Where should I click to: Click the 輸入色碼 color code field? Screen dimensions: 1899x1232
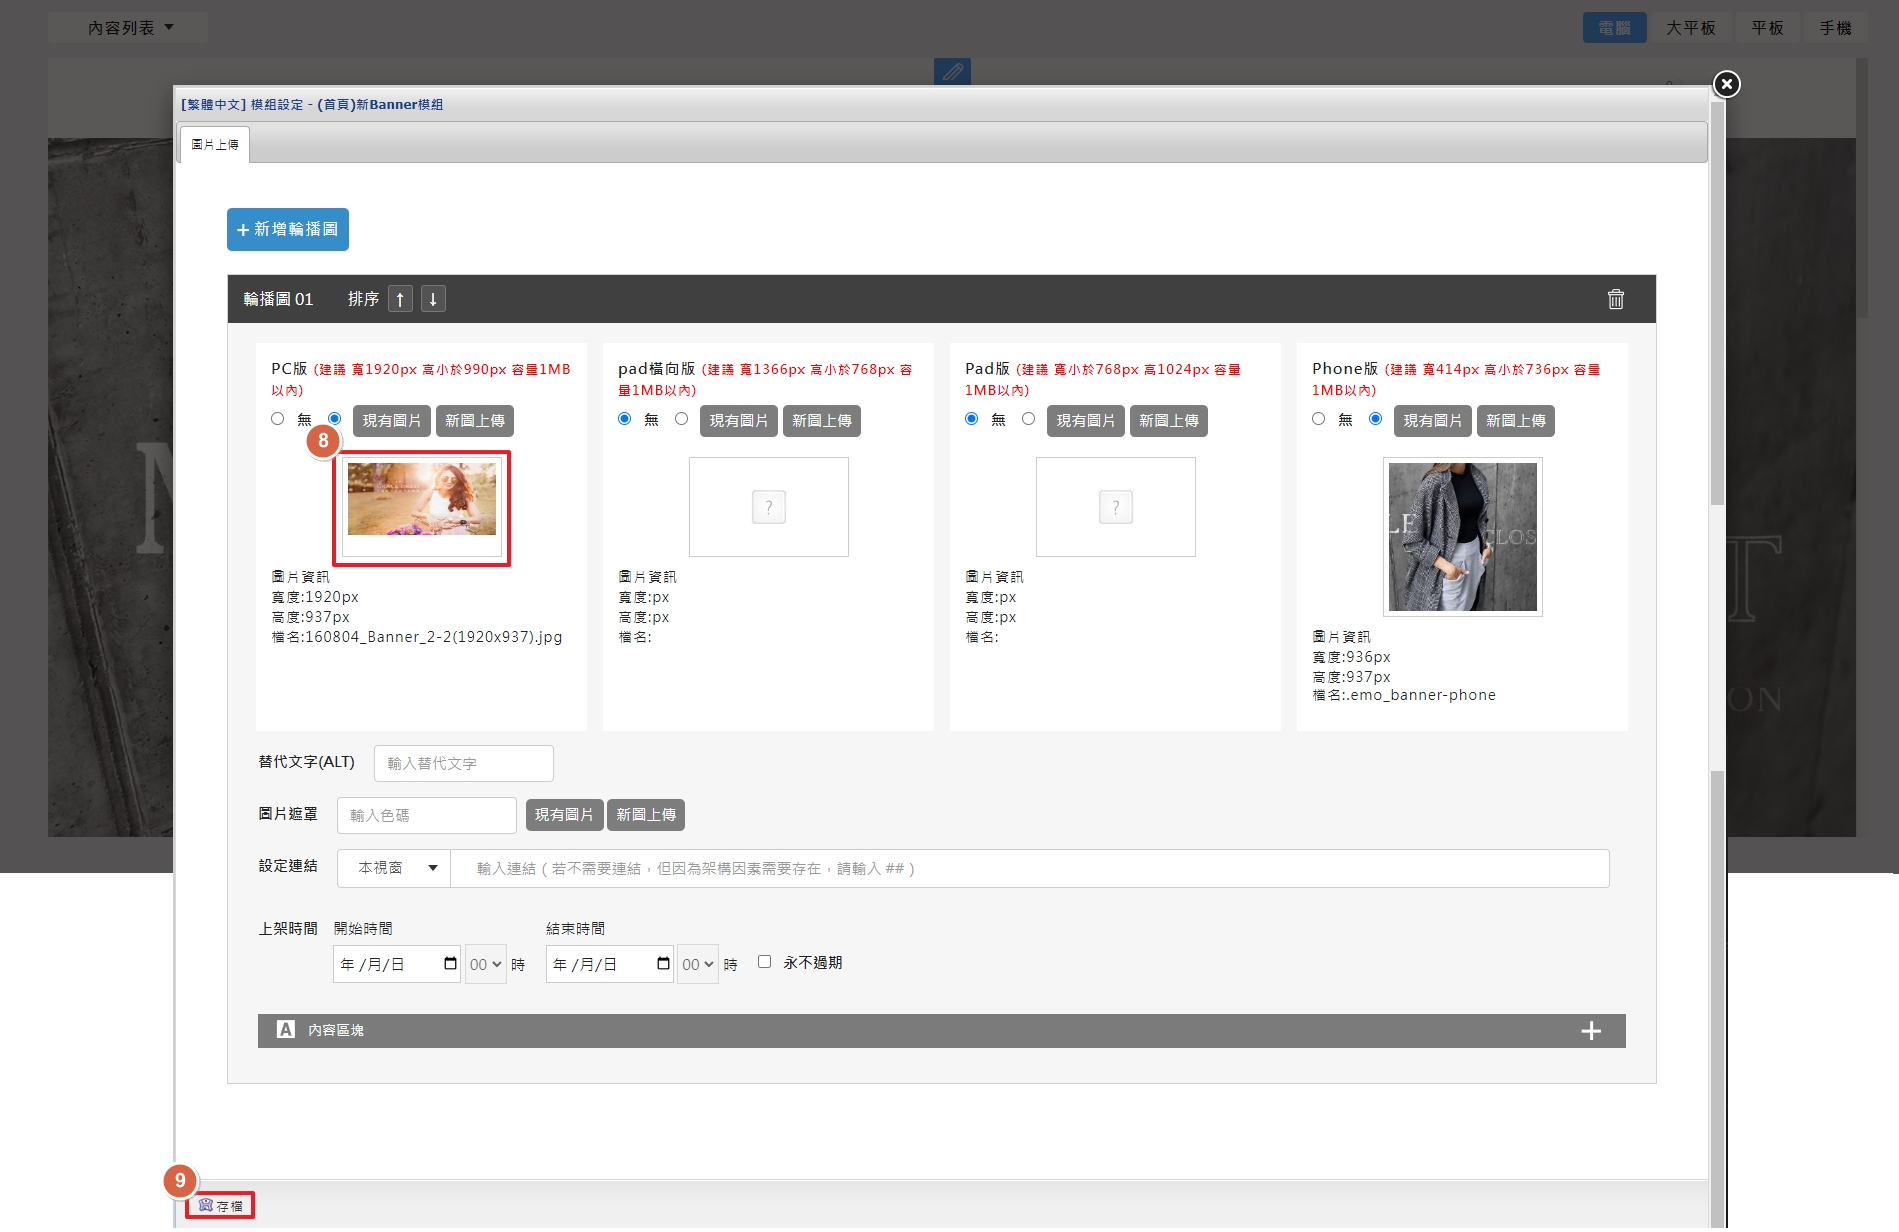[427, 815]
